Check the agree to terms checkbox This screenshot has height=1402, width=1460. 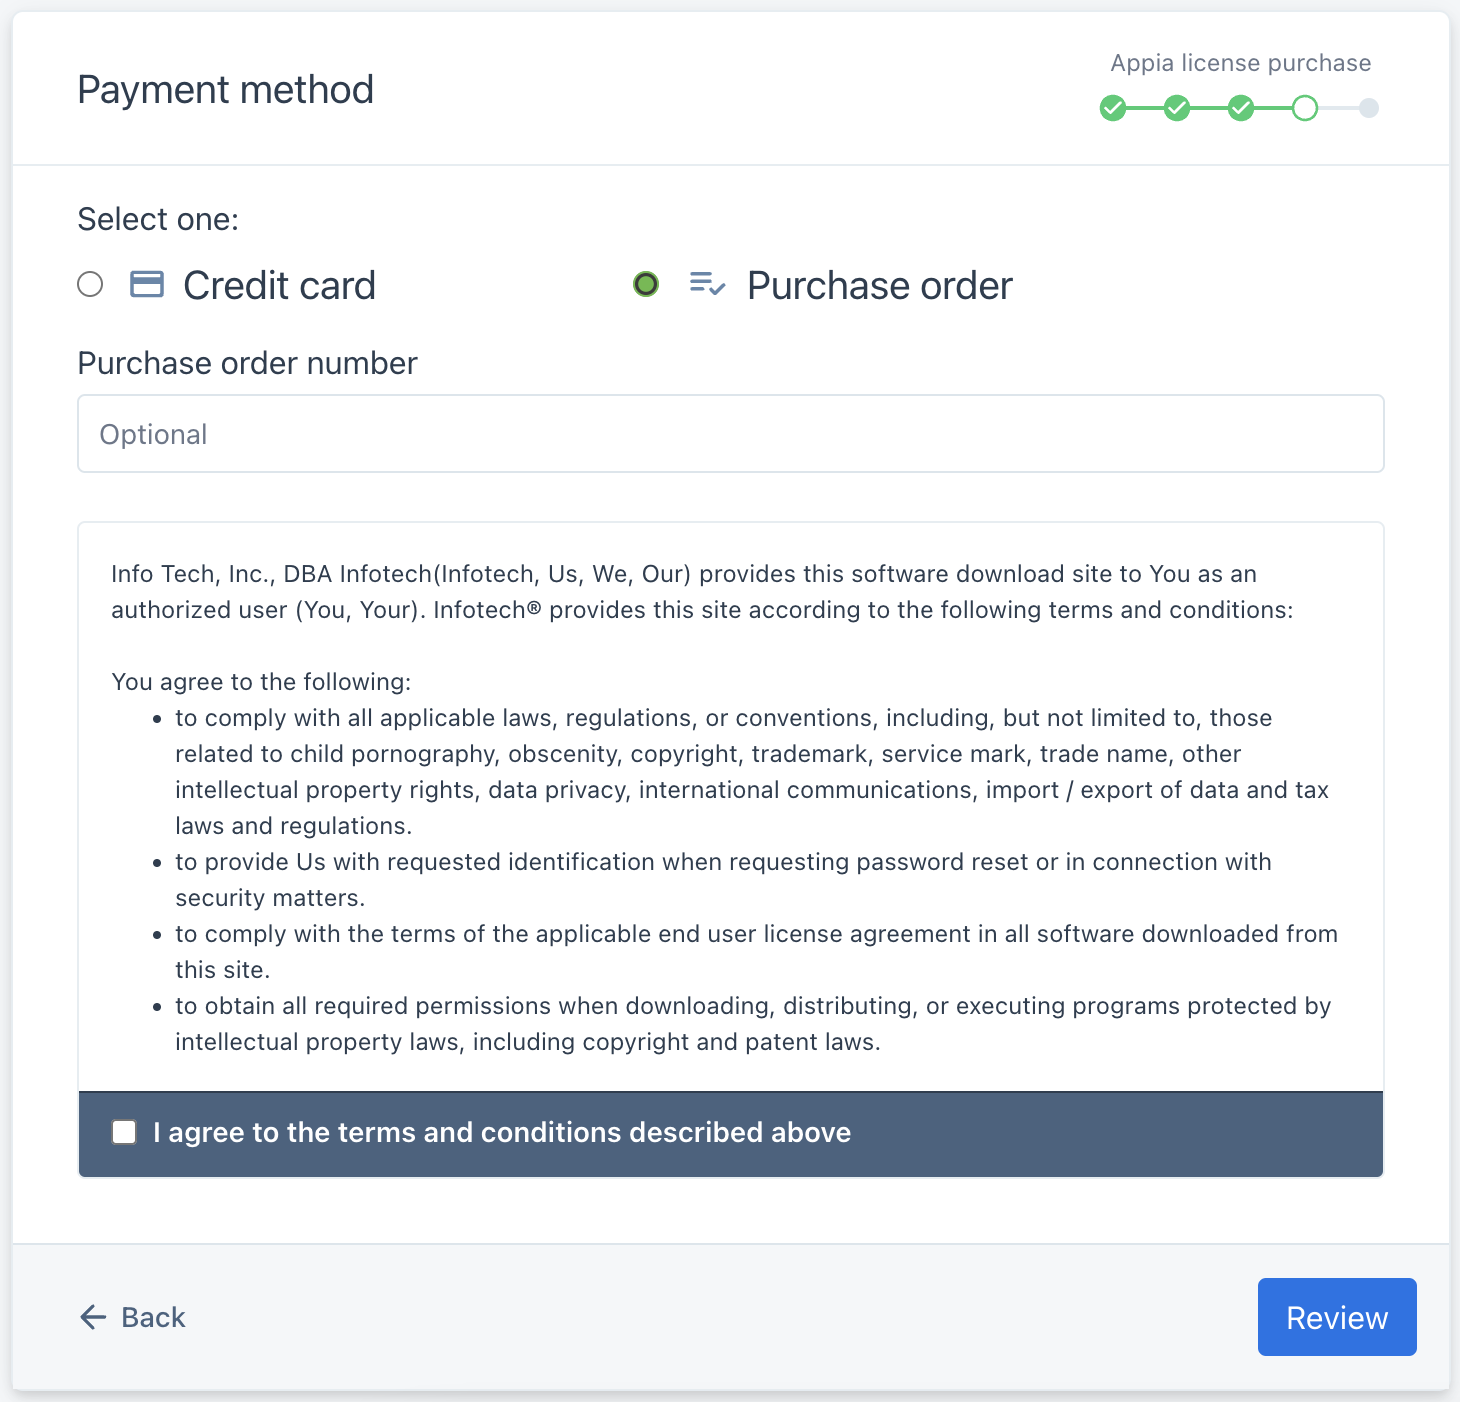[124, 1132]
